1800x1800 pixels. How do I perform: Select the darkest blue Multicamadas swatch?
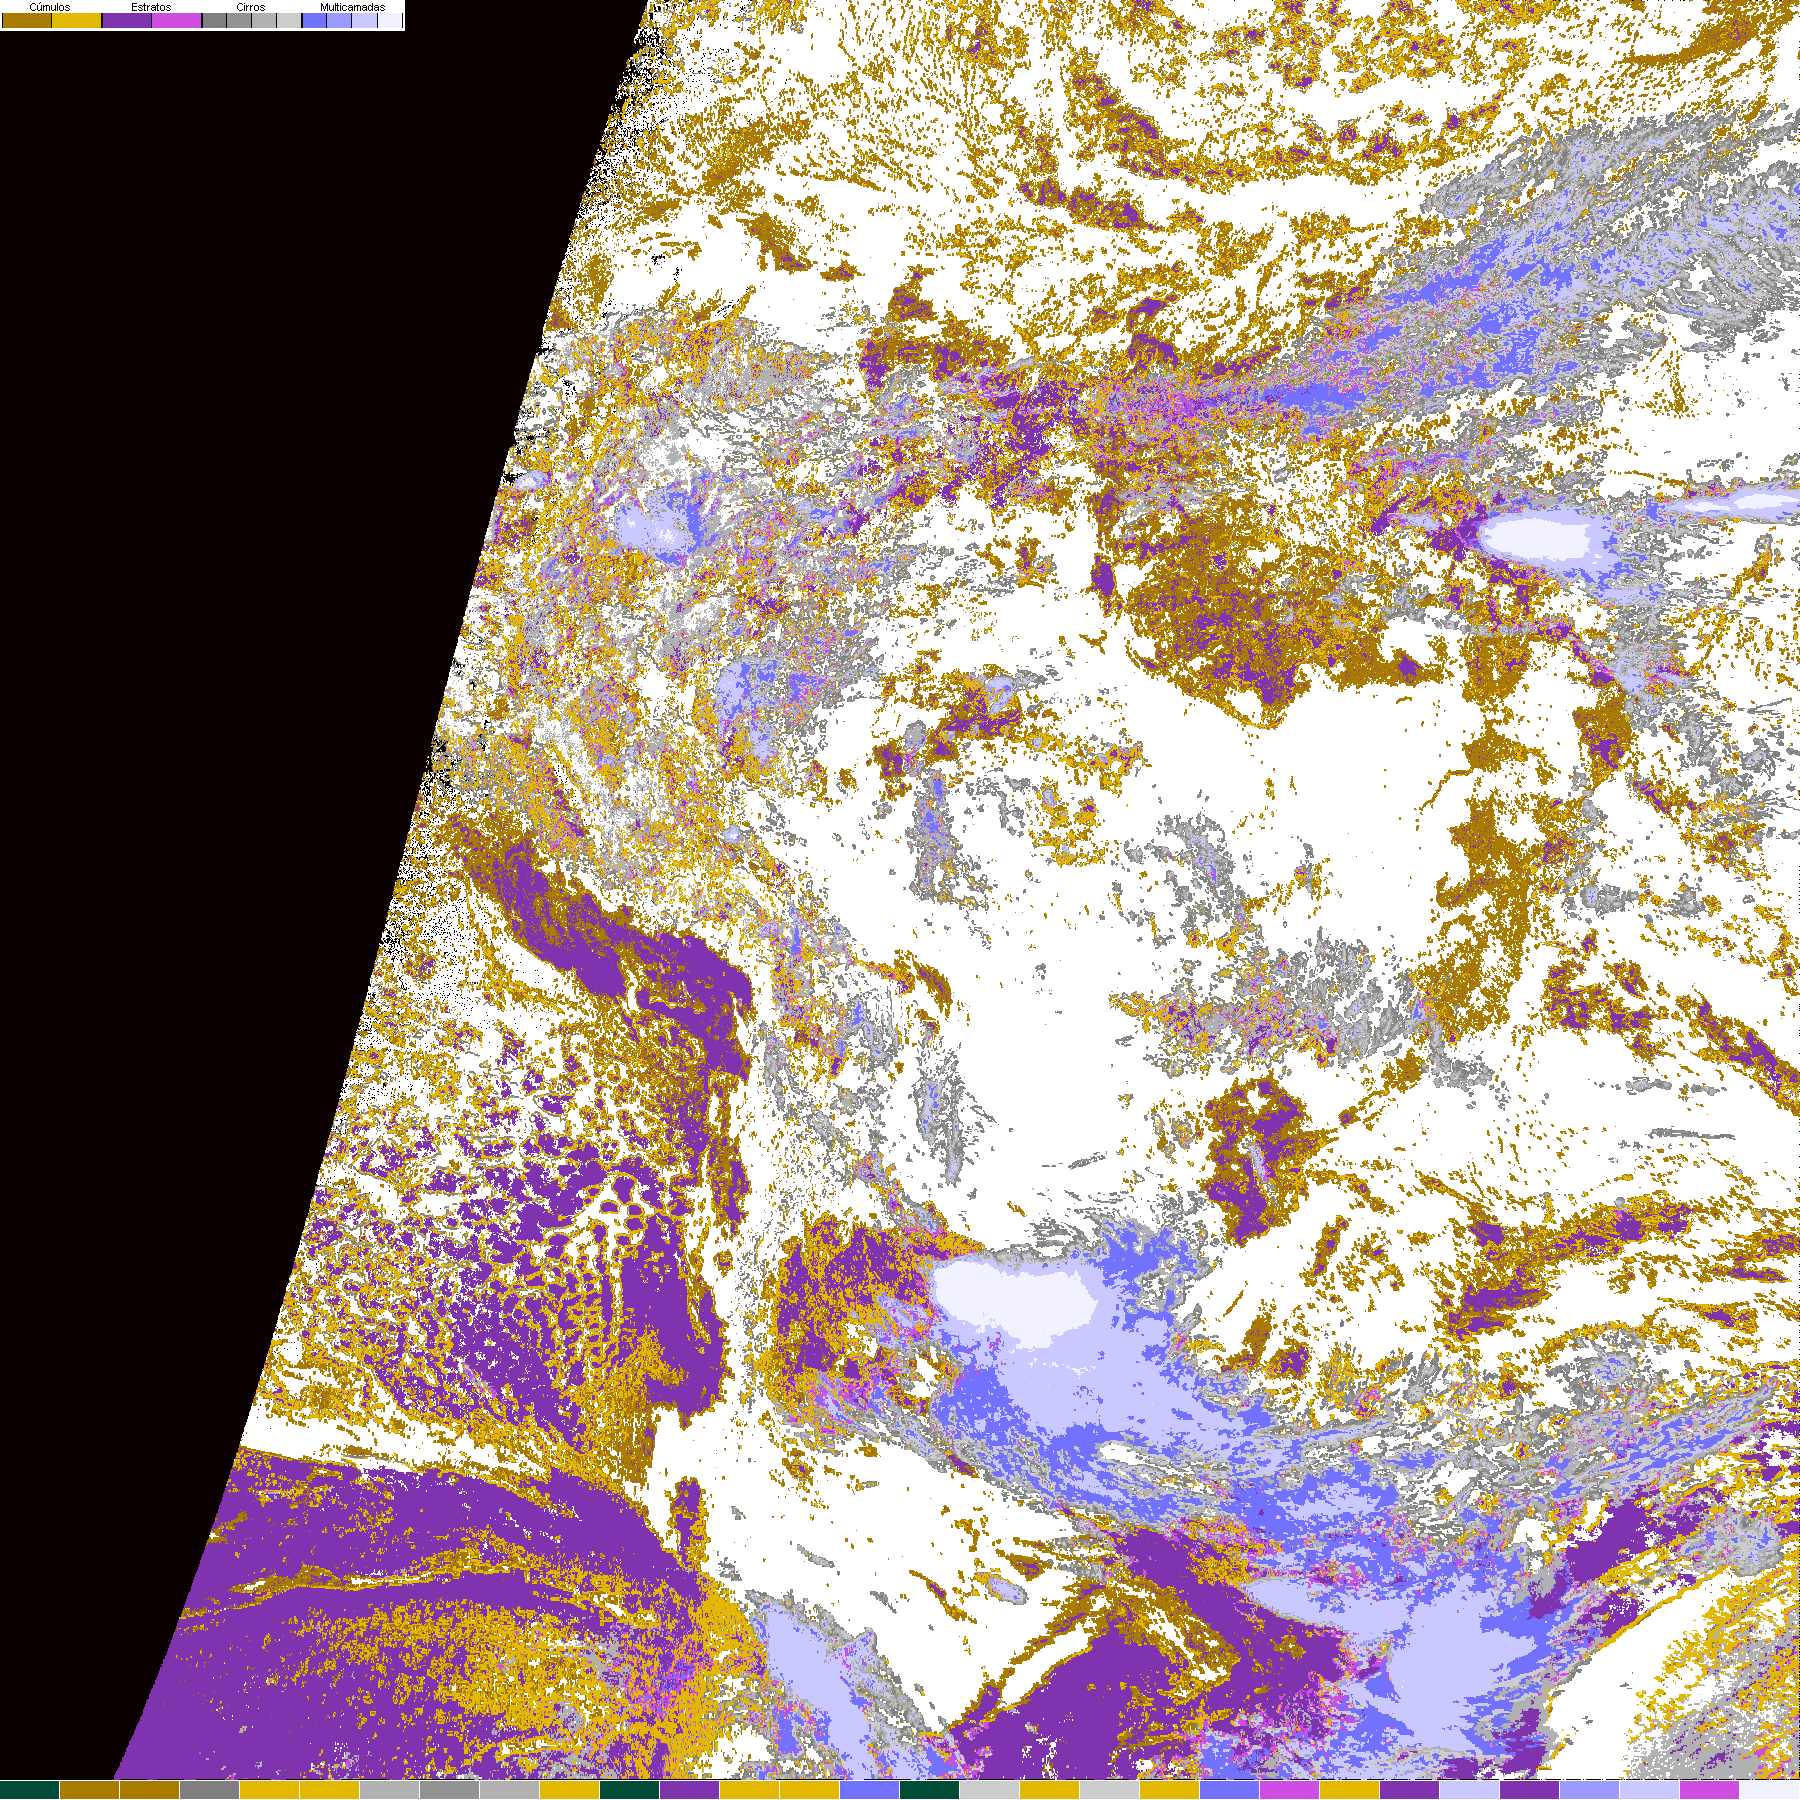click(314, 20)
